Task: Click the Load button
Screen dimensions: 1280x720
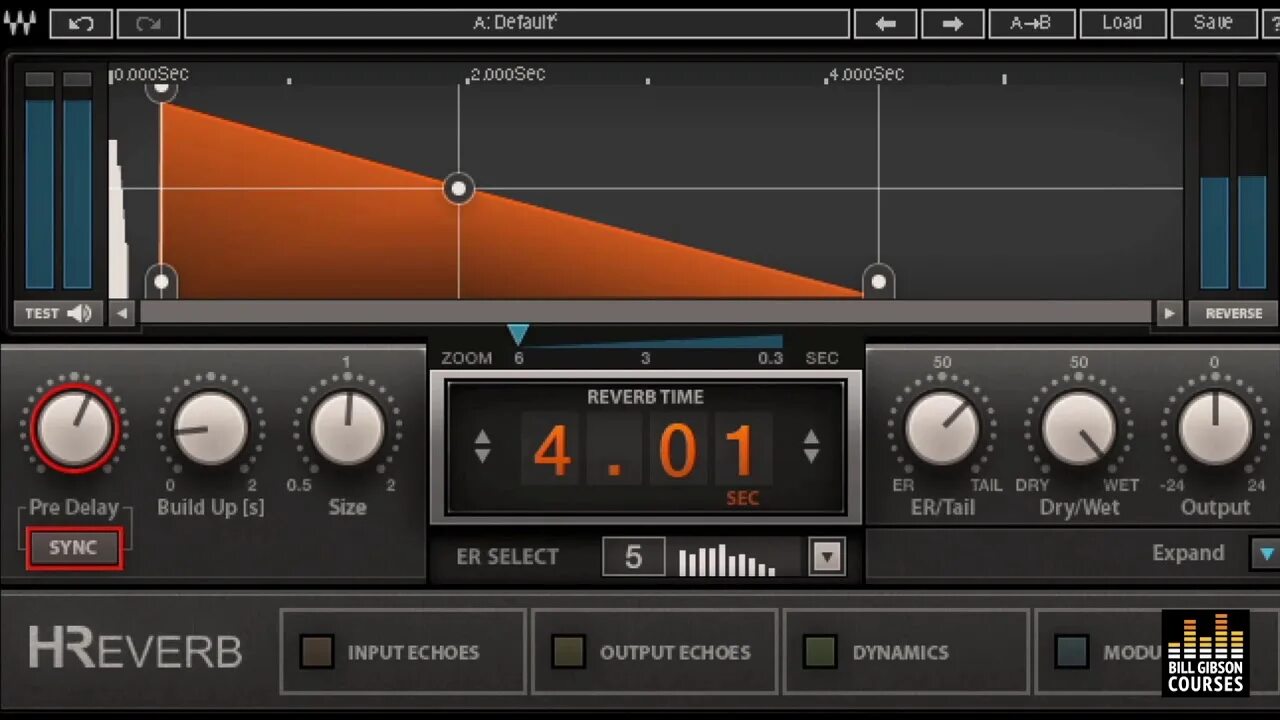Action: (1122, 23)
